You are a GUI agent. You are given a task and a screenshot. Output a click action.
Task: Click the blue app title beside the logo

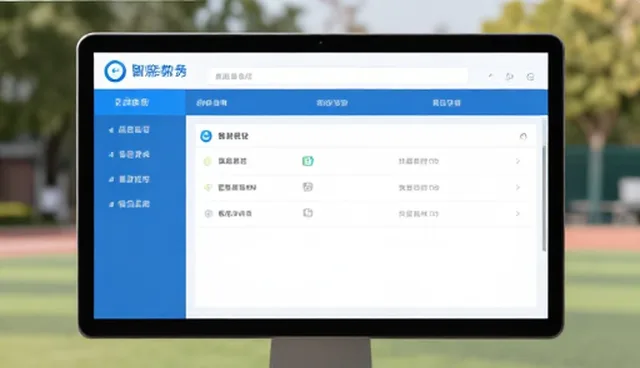click(x=159, y=71)
